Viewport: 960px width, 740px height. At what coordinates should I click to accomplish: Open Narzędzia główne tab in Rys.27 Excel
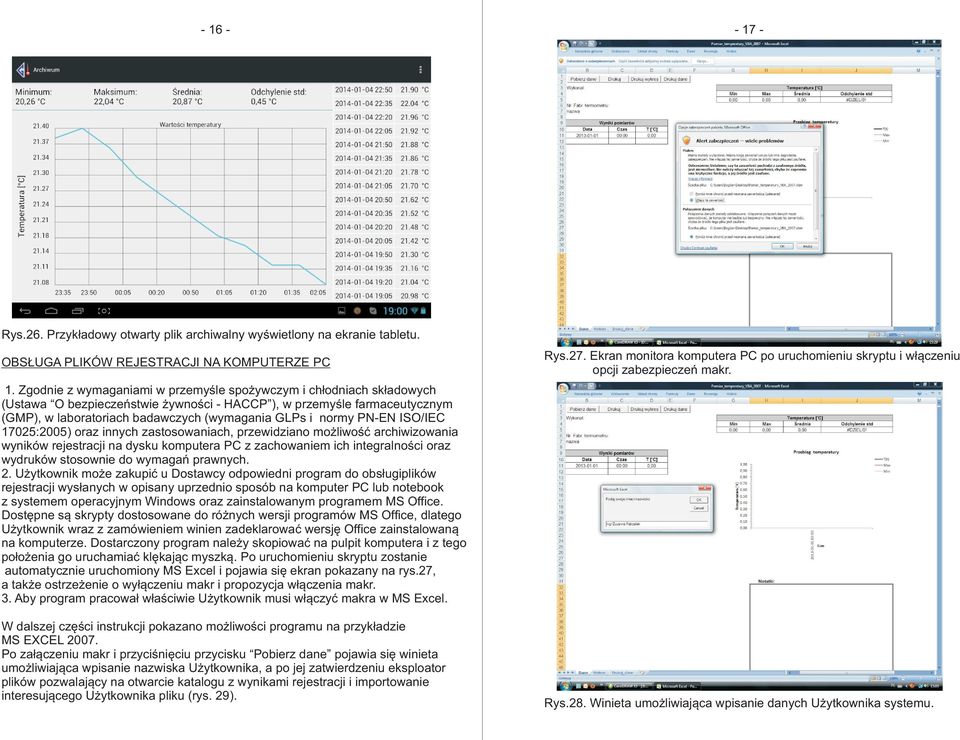click(588, 51)
